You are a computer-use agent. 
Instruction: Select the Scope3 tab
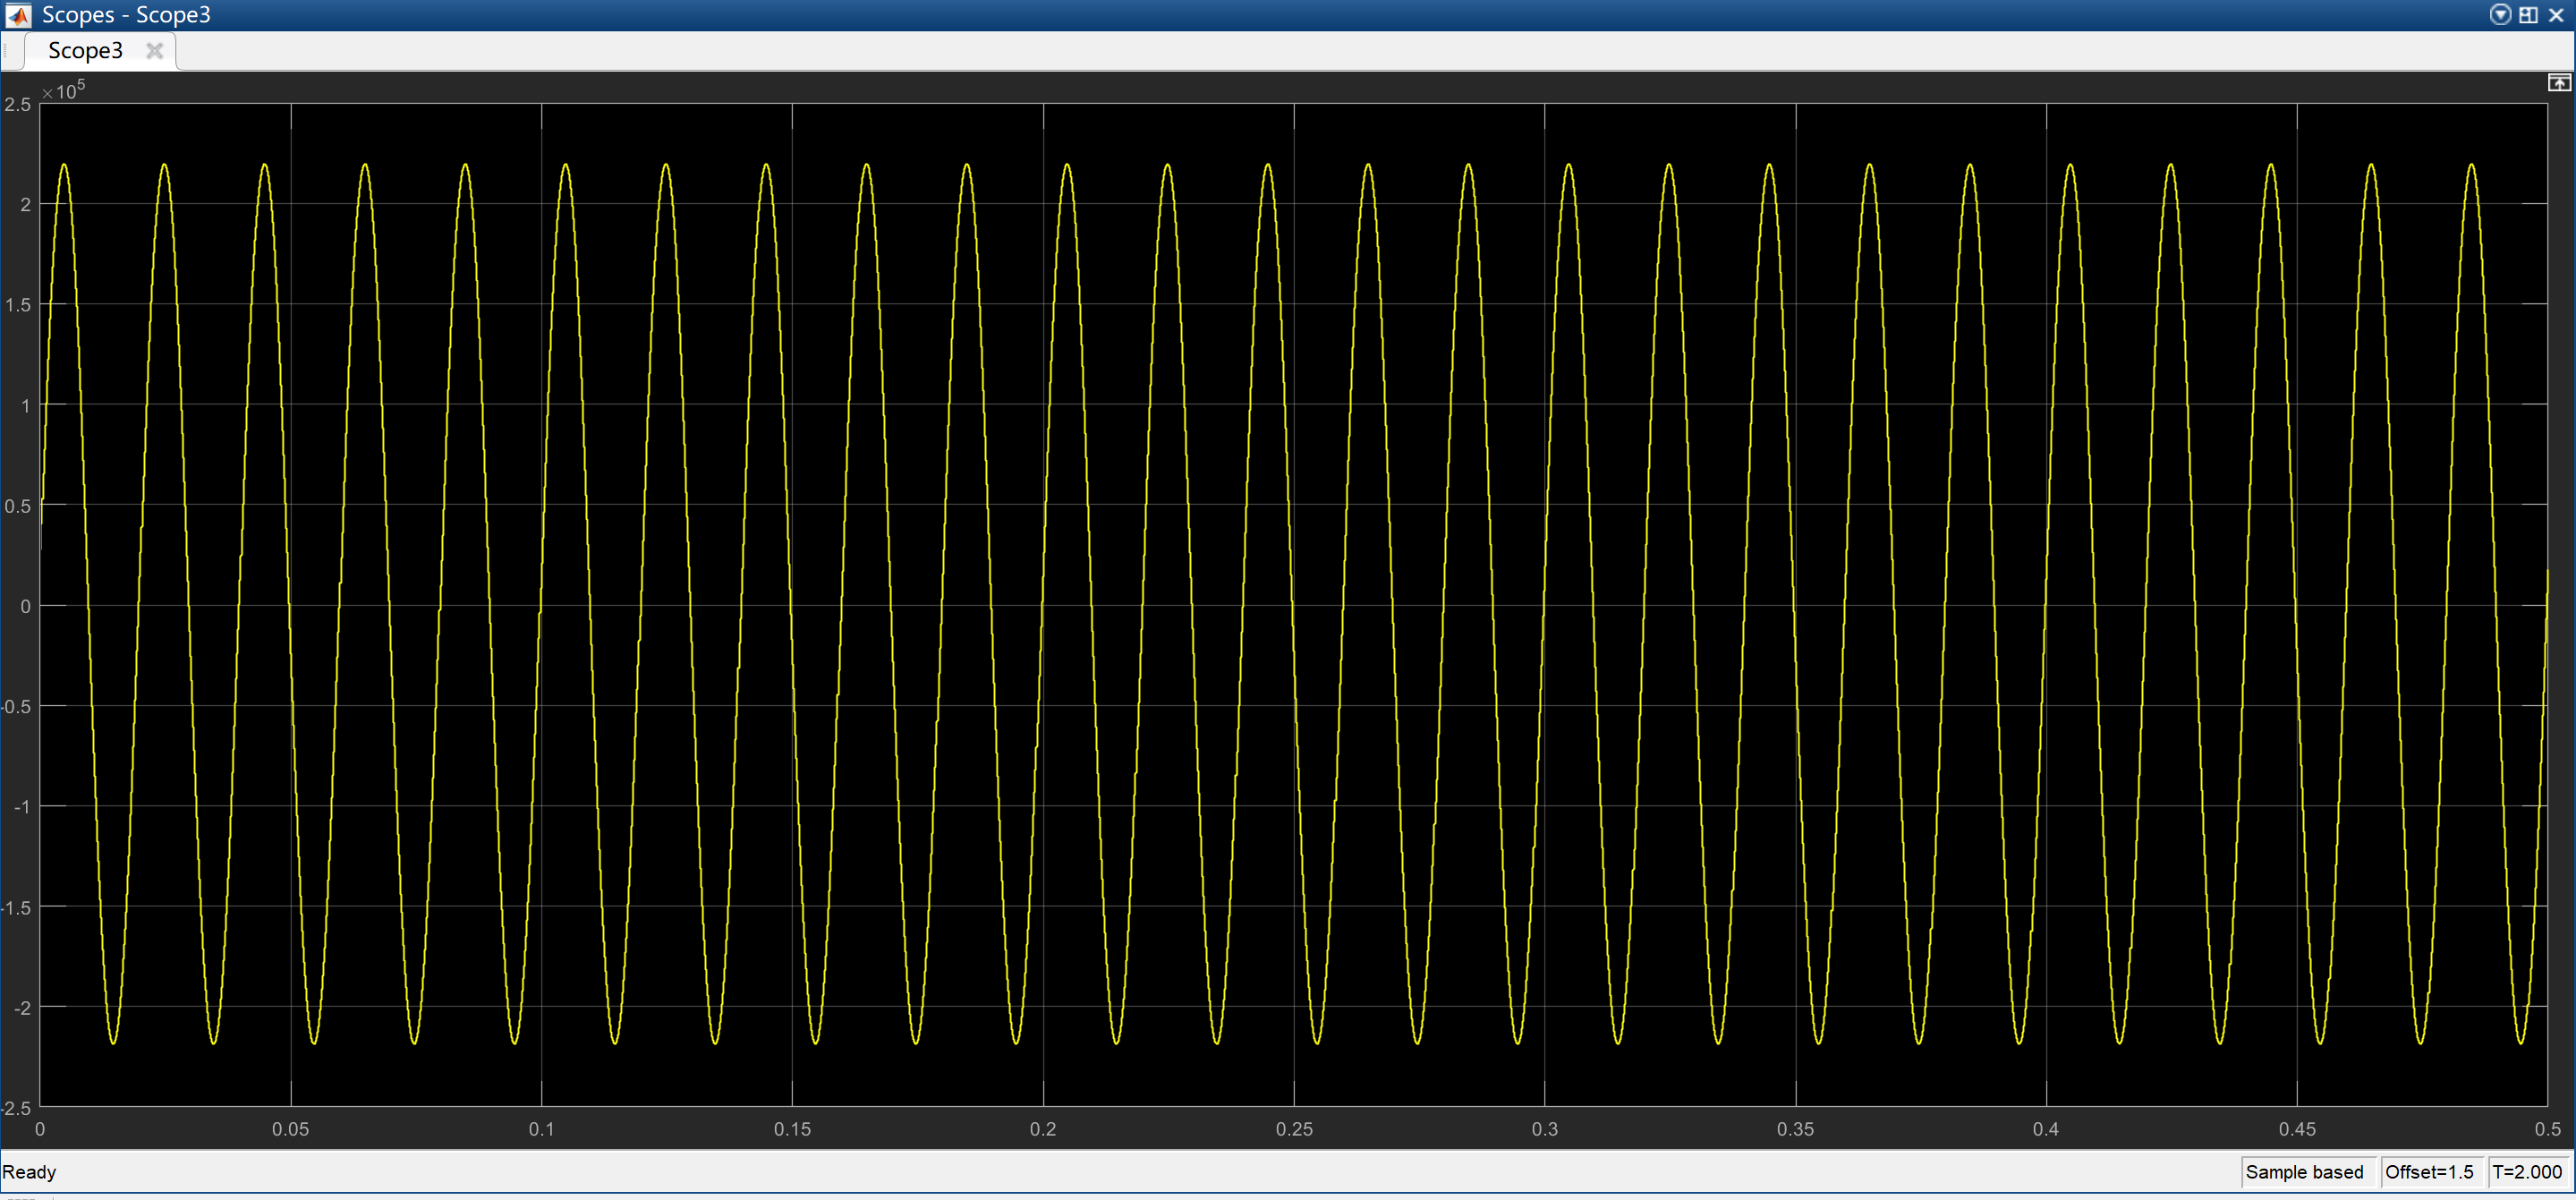(85, 51)
